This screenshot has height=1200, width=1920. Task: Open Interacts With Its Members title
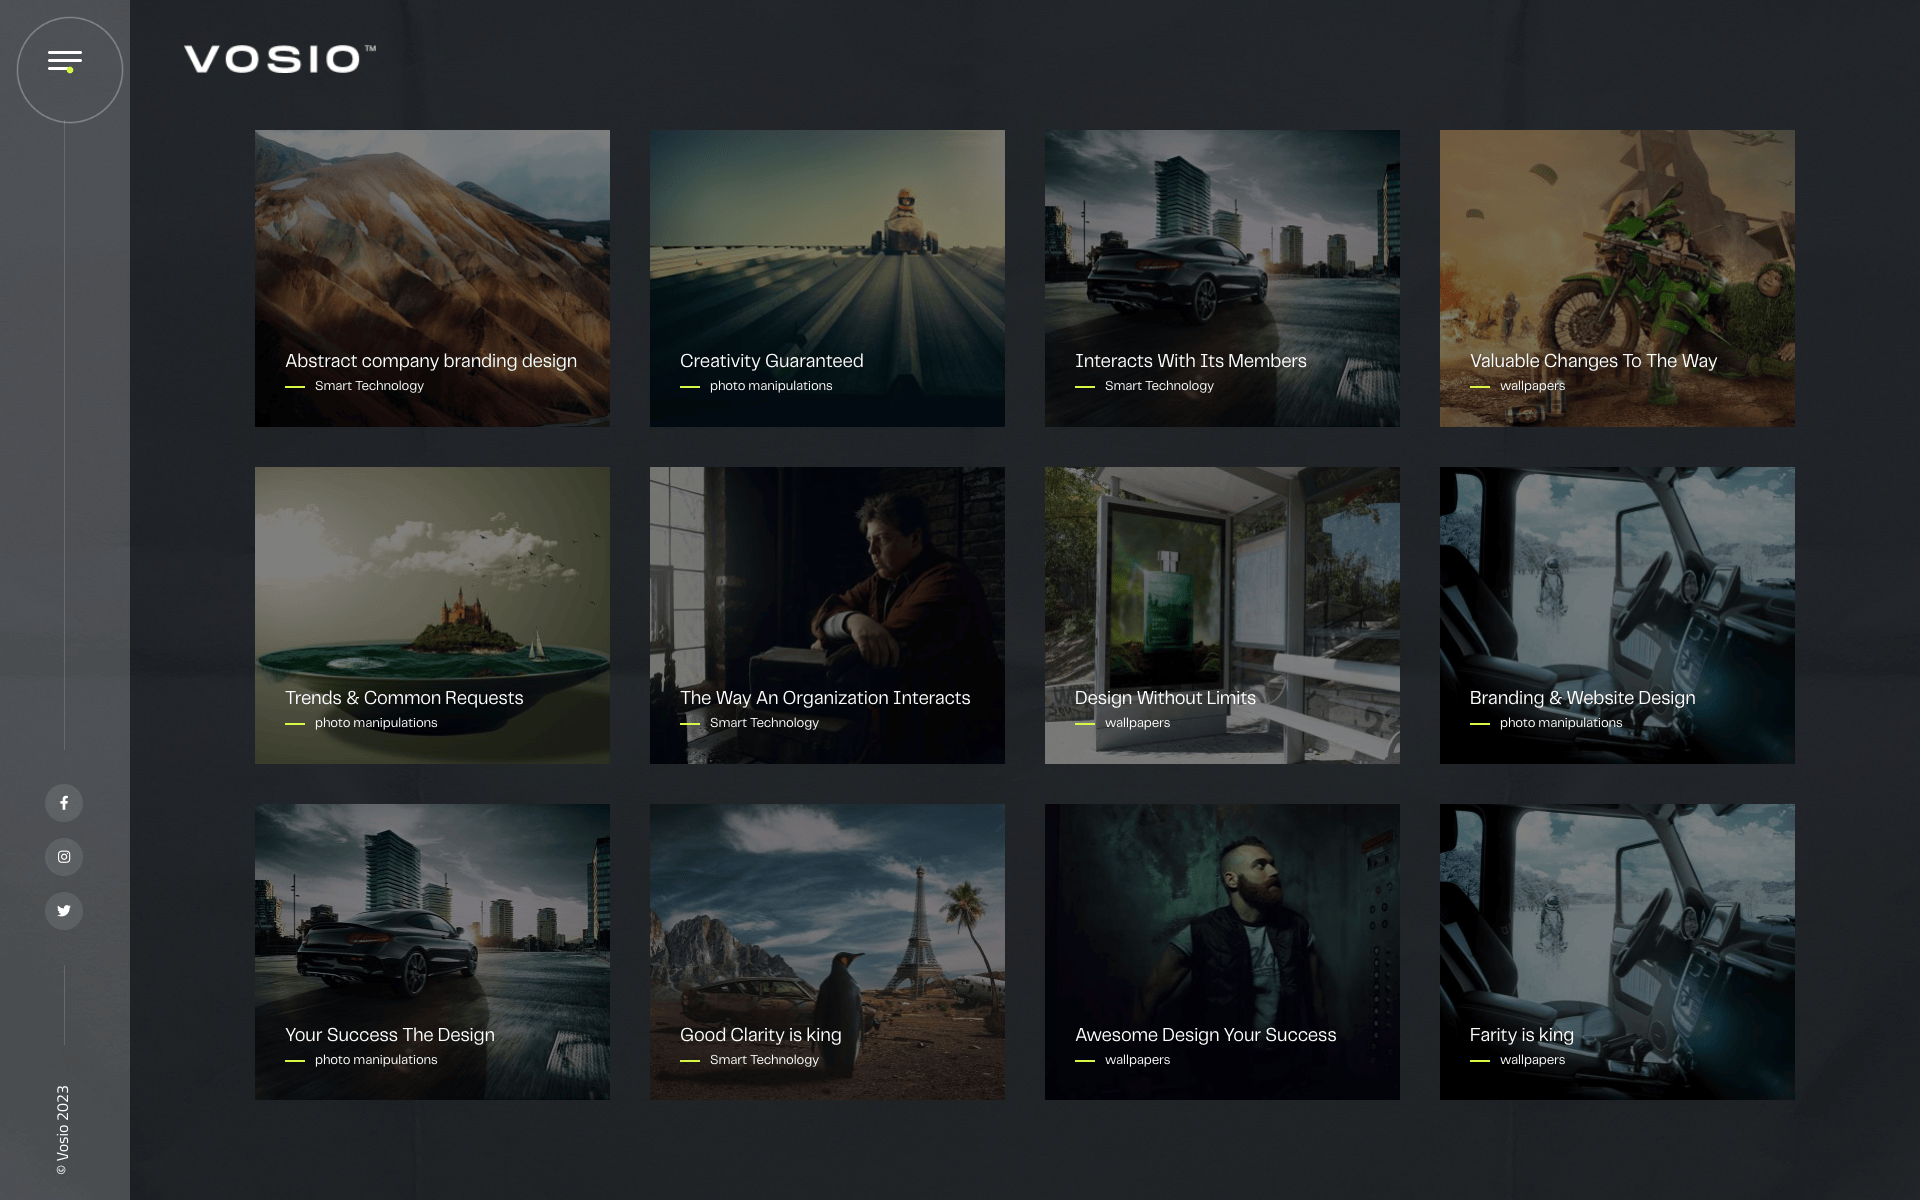click(x=1190, y=361)
